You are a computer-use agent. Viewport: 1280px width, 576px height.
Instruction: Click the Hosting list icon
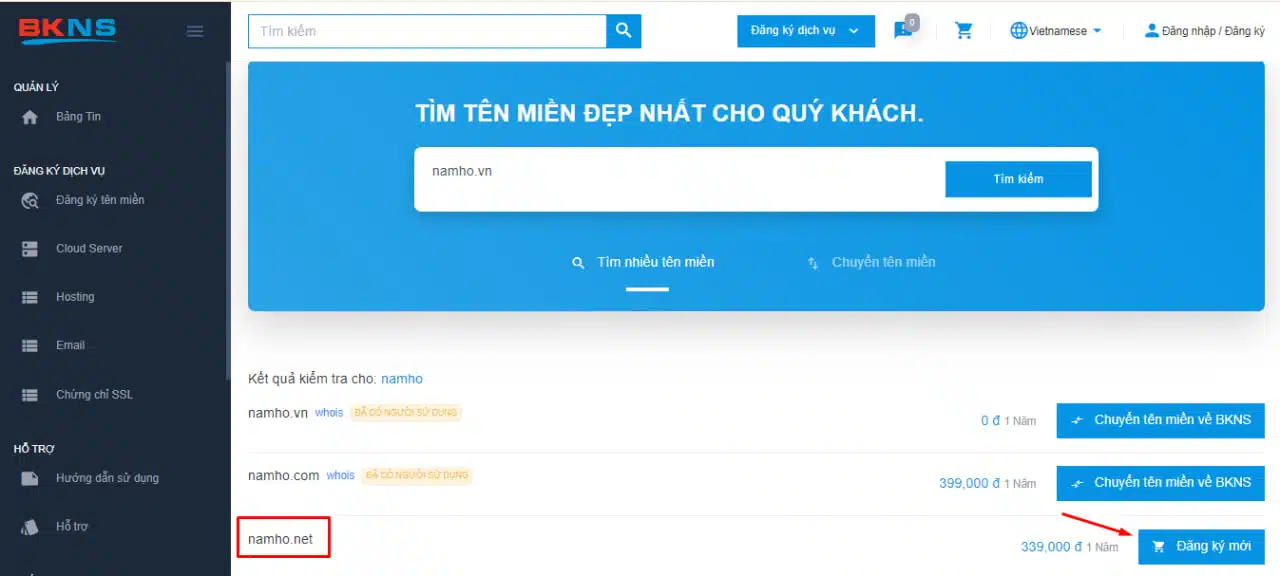click(30, 297)
